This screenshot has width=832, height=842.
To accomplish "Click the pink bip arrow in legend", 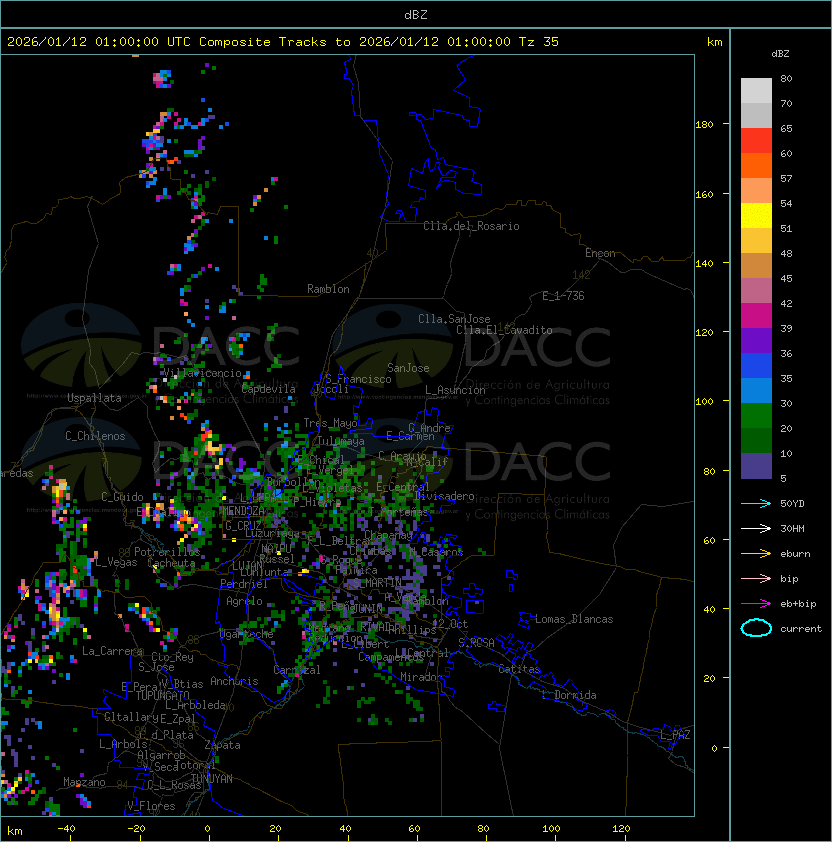I will (756, 578).
